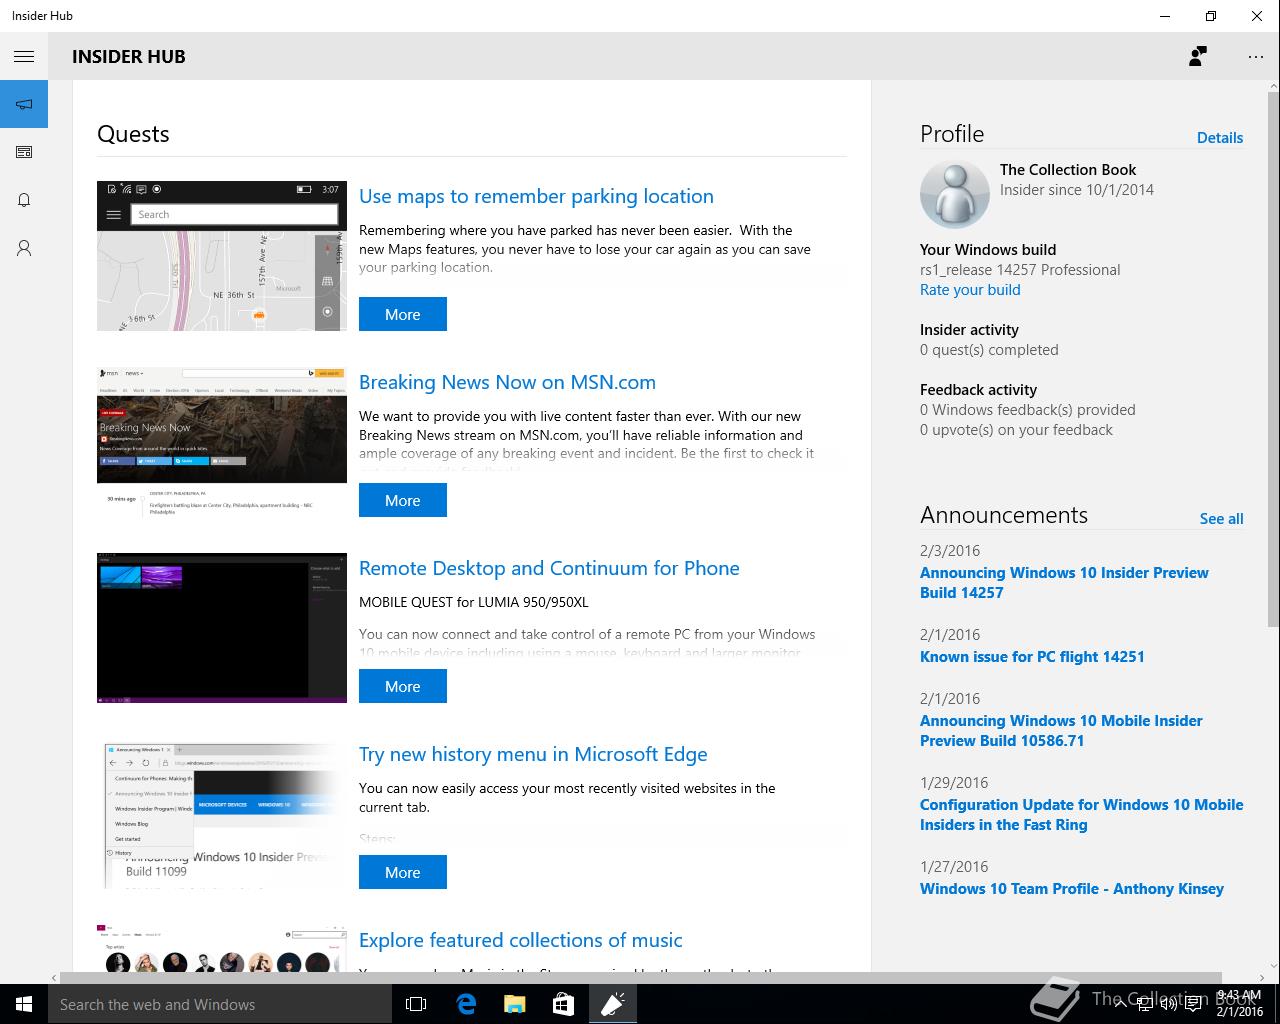
Task: Open Announcing Windows 10 Insider Preview Build 14257
Action: (x=1064, y=582)
